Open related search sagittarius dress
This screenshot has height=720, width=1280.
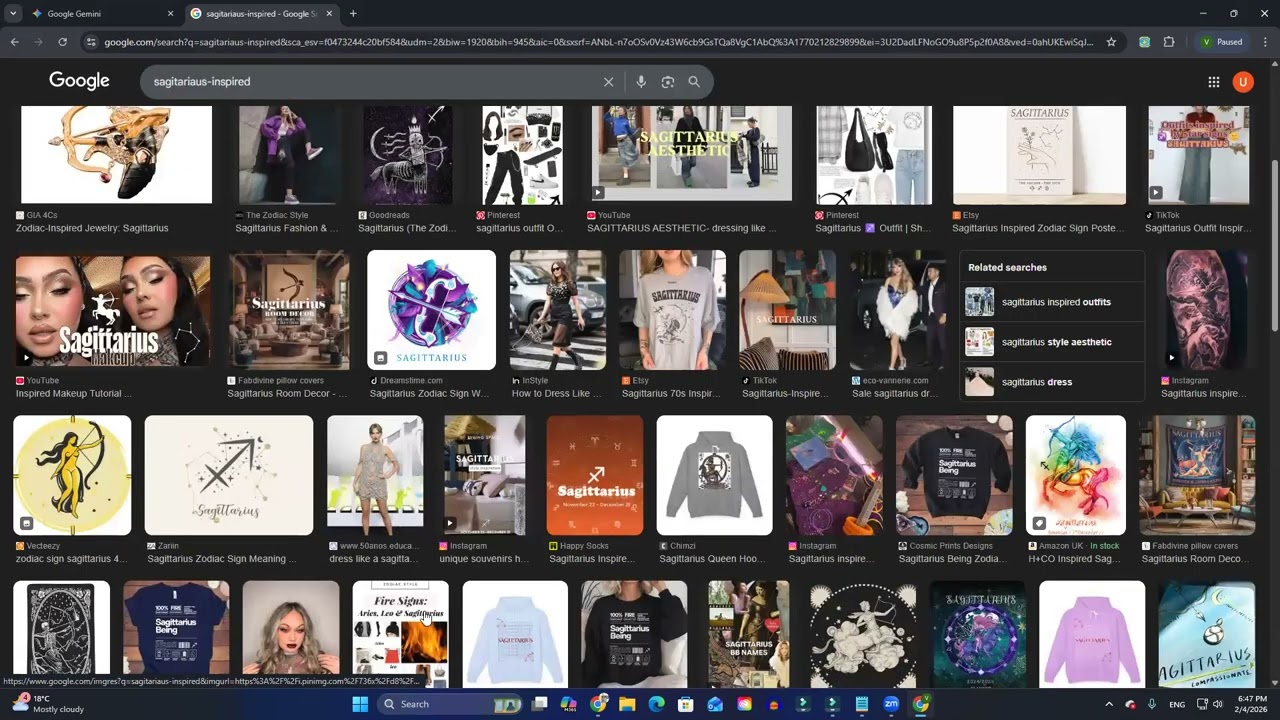pos(1052,382)
